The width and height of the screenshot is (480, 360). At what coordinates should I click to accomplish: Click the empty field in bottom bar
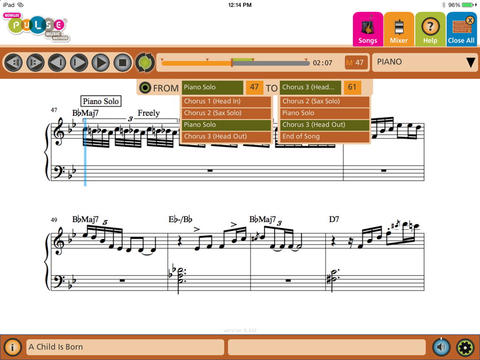click(x=327, y=347)
